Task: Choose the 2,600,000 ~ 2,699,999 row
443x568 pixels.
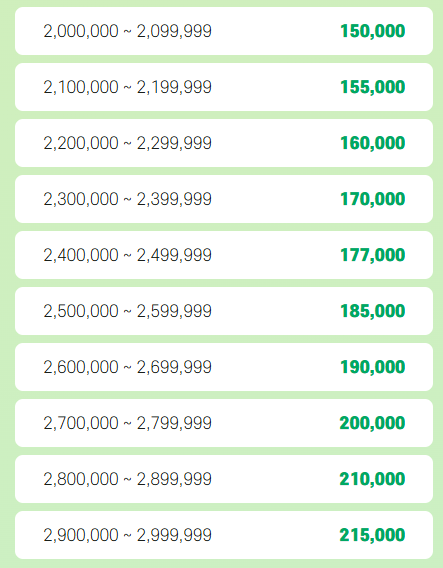Action: [224, 367]
